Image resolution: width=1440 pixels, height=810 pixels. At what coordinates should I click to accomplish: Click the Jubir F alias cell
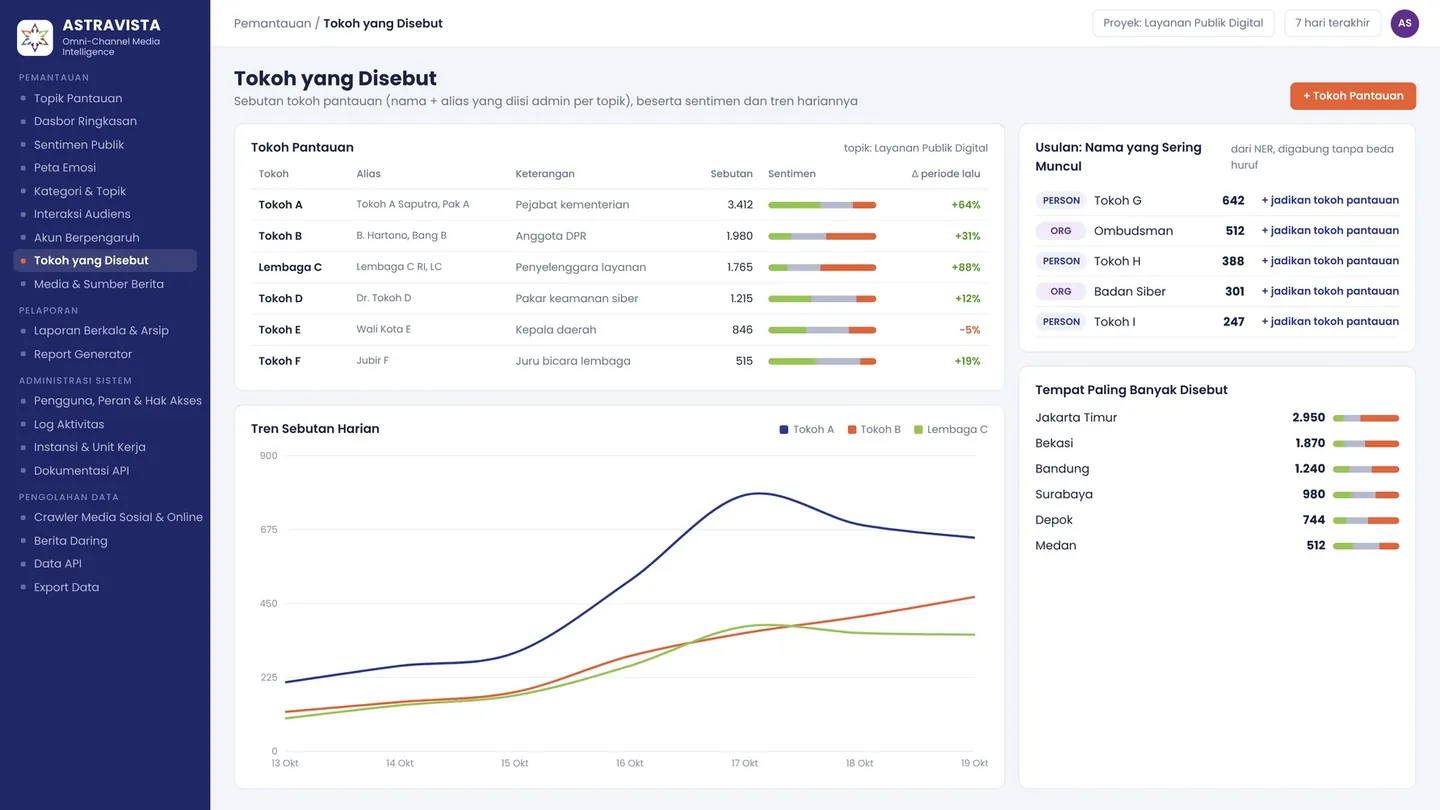(x=372, y=360)
